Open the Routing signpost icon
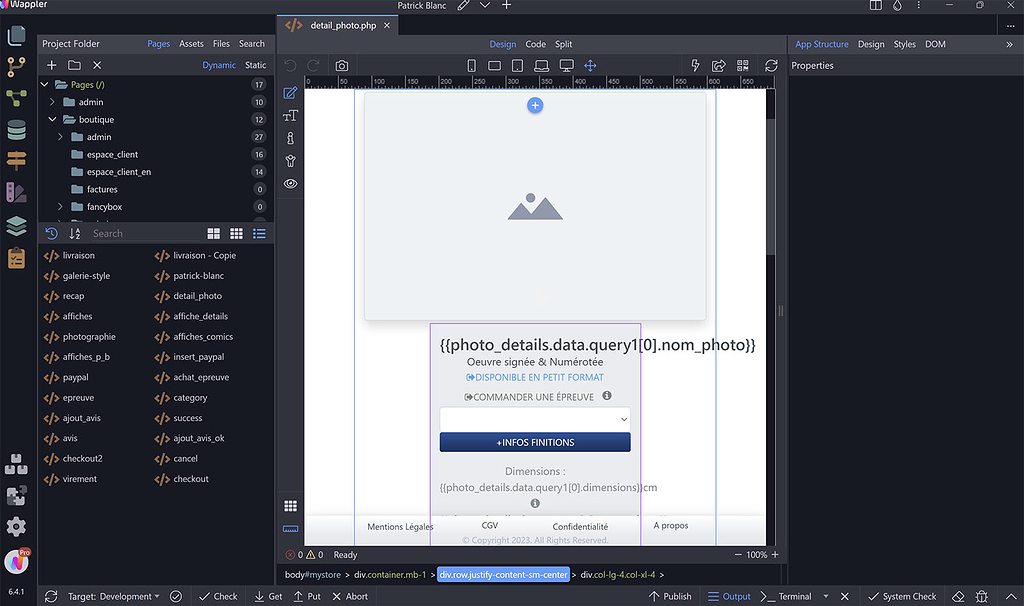The height and width of the screenshot is (606, 1024). point(16,160)
